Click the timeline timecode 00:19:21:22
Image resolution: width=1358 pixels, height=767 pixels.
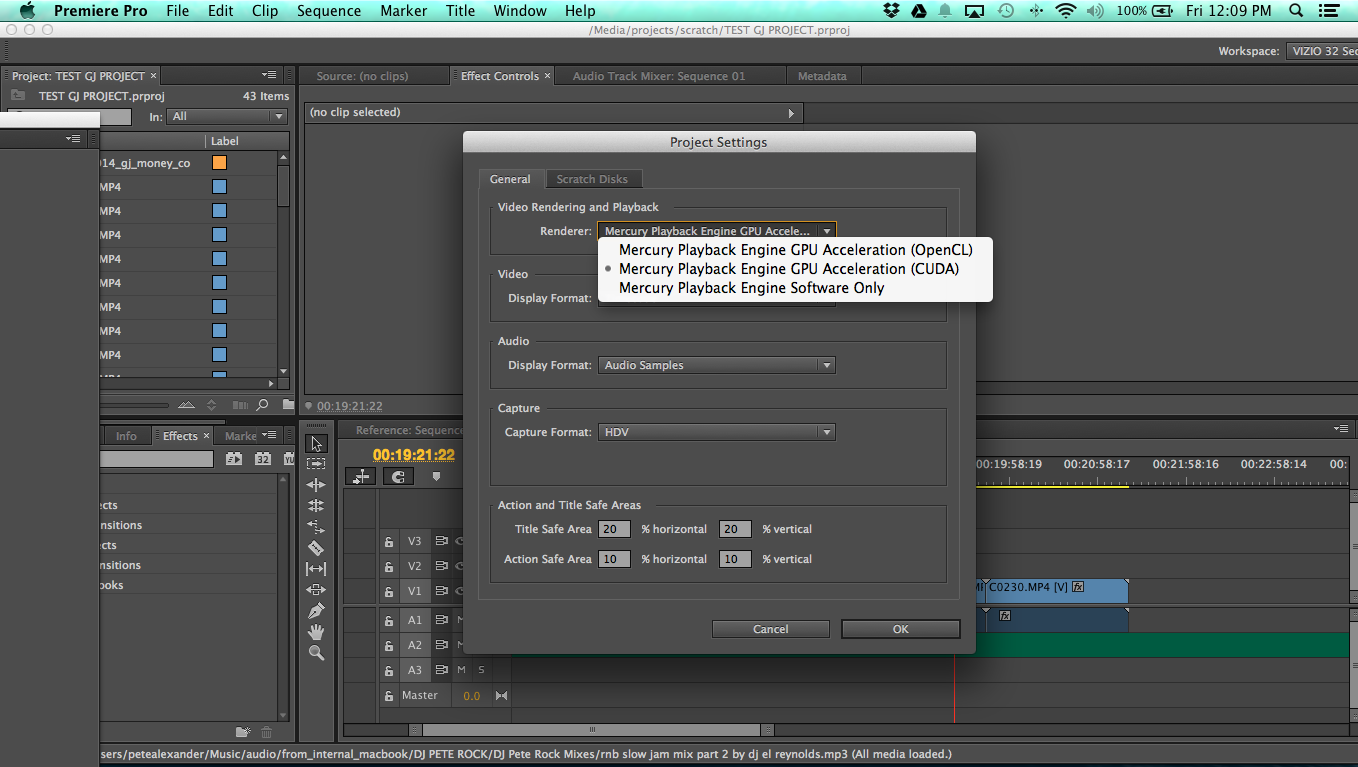coord(414,454)
